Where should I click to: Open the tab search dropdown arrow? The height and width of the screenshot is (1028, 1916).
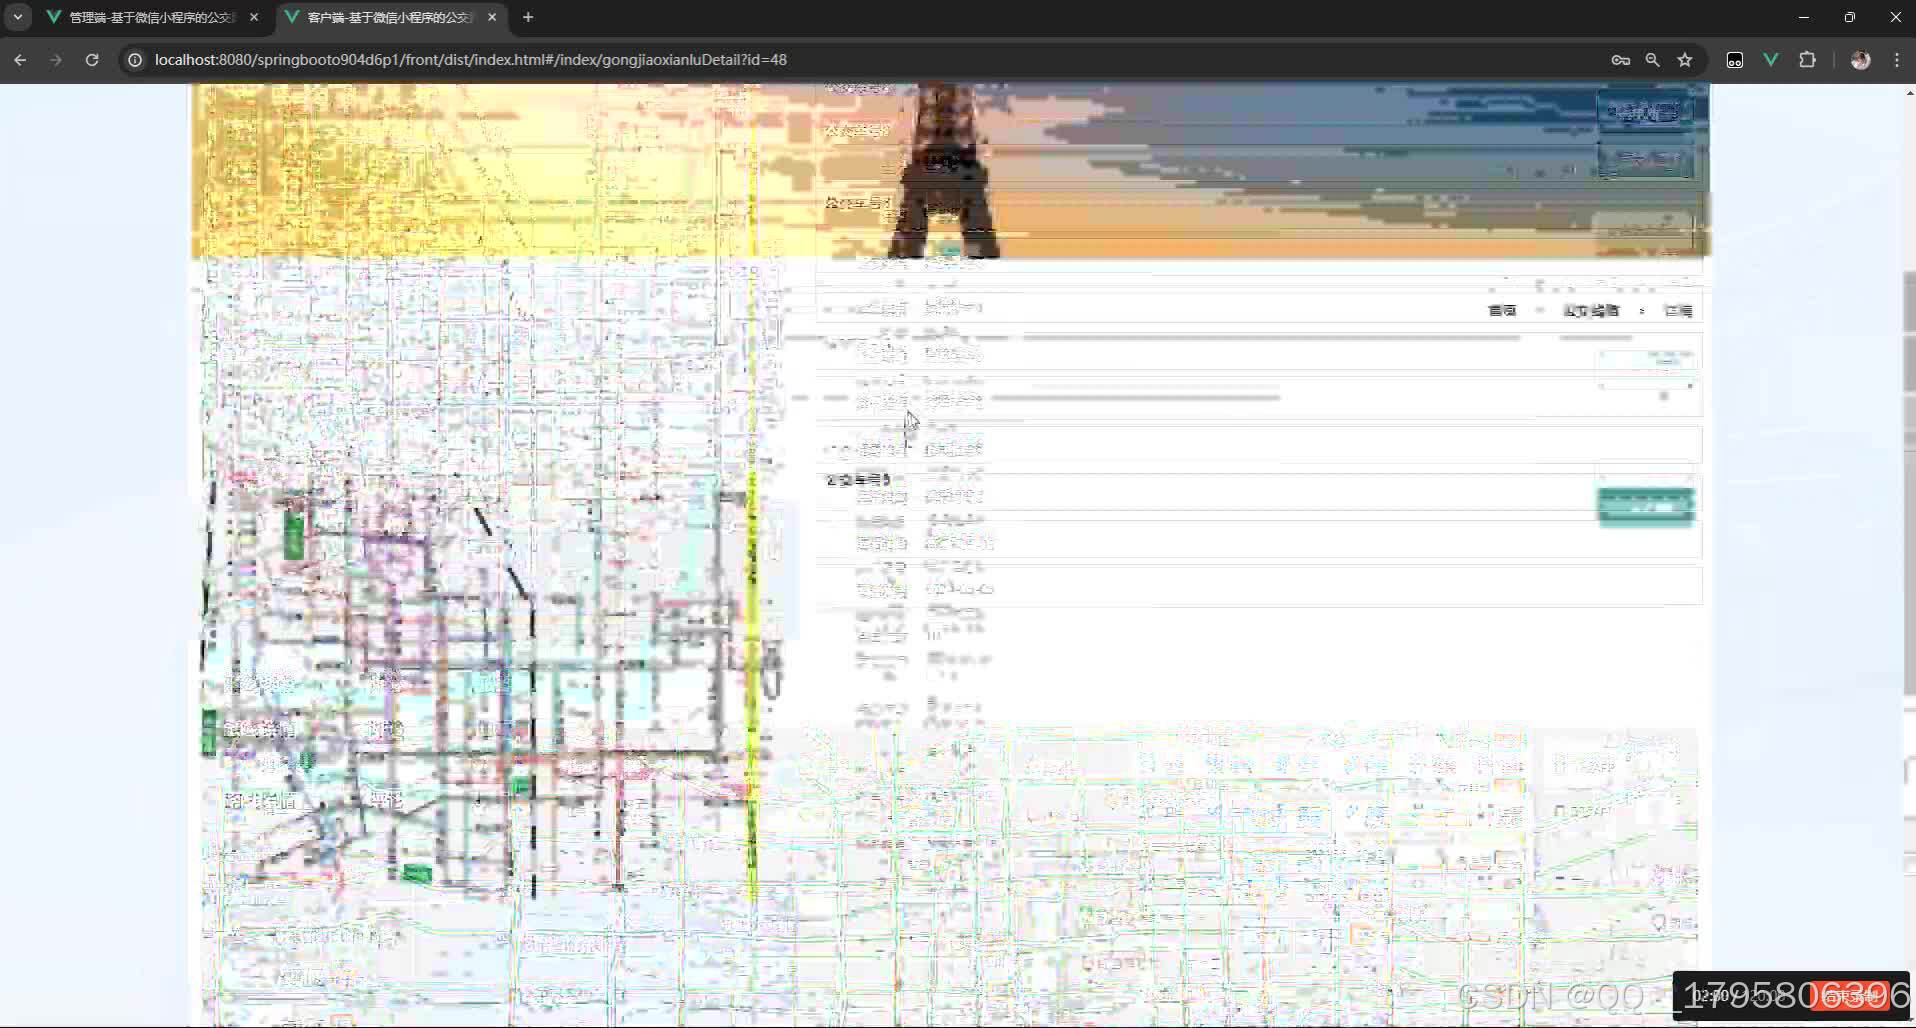(18, 17)
